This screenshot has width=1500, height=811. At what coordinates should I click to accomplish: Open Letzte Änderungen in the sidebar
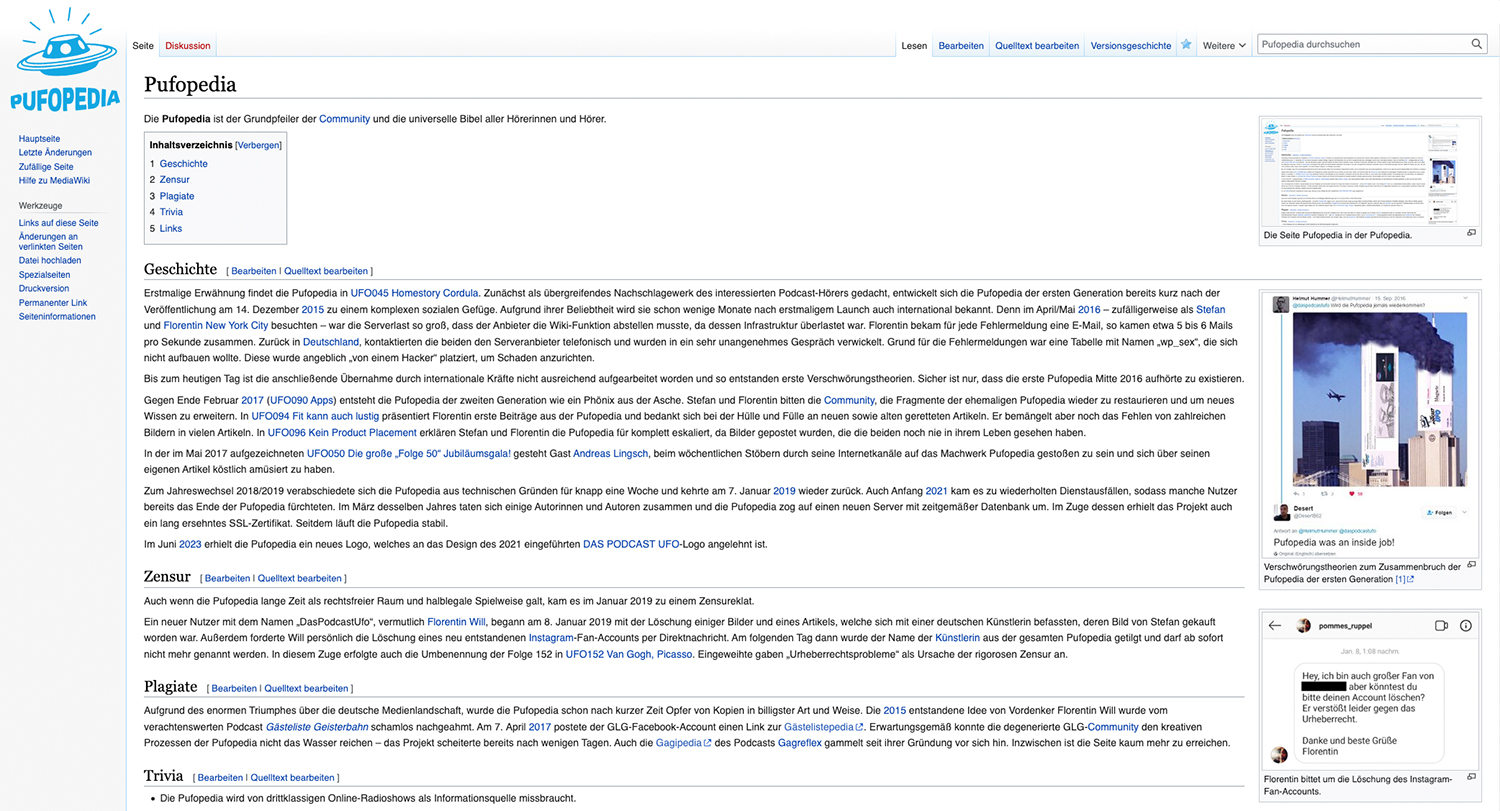click(55, 153)
